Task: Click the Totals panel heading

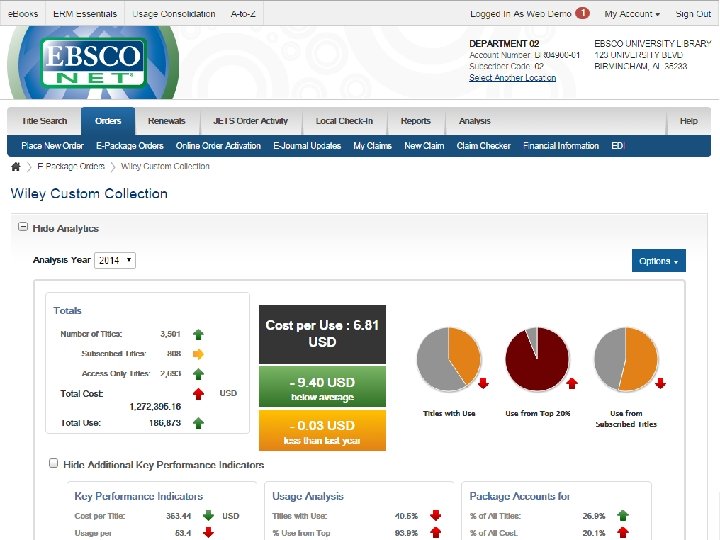Action: click(x=67, y=310)
